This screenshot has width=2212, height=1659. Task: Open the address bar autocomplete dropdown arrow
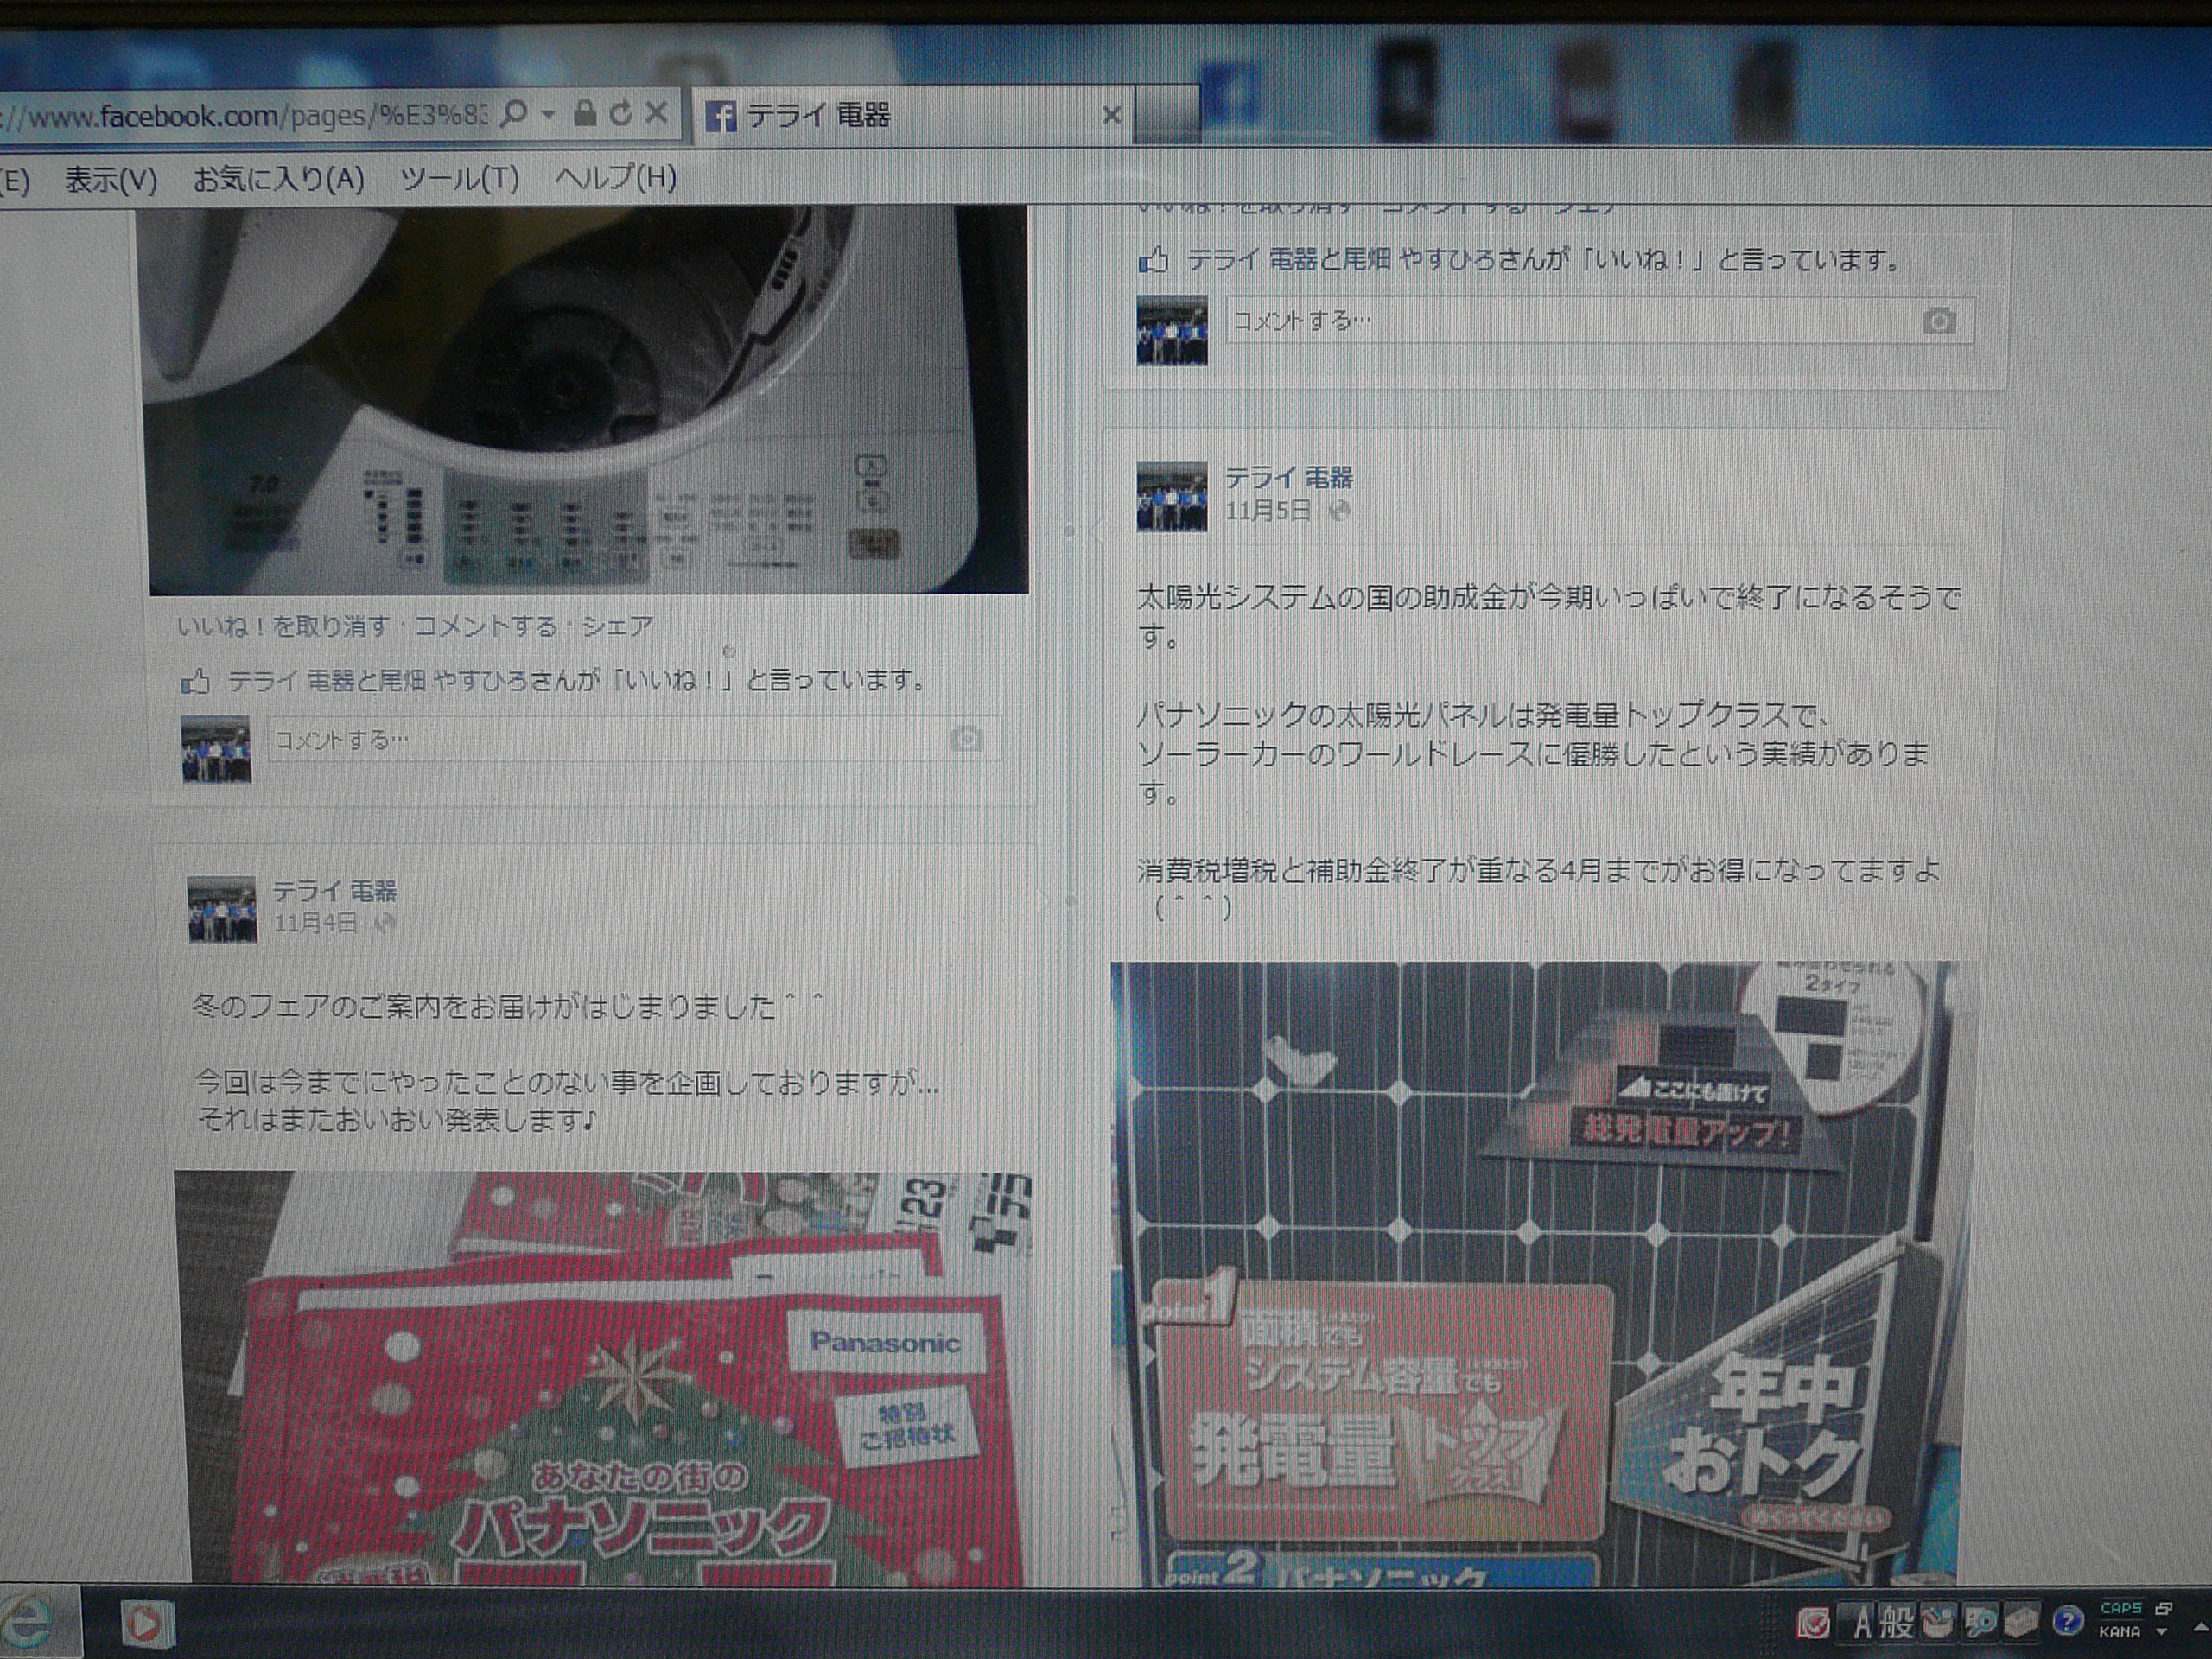pyautogui.click(x=548, y=114)
